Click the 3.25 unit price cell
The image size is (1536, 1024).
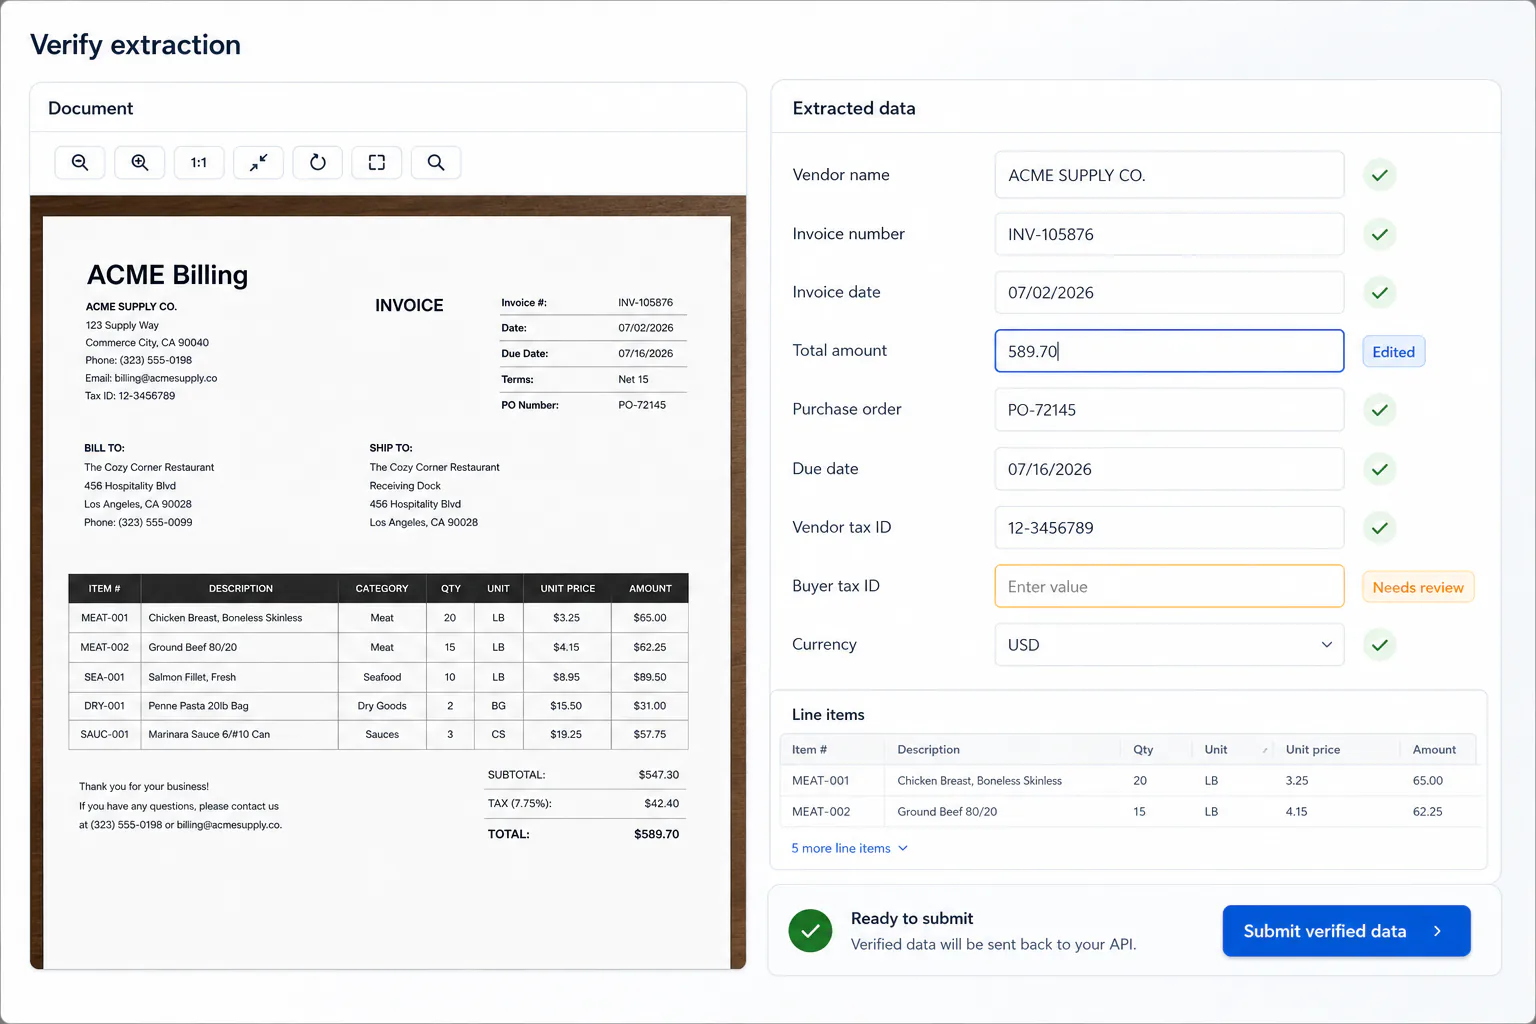[x=1297, y=781]
